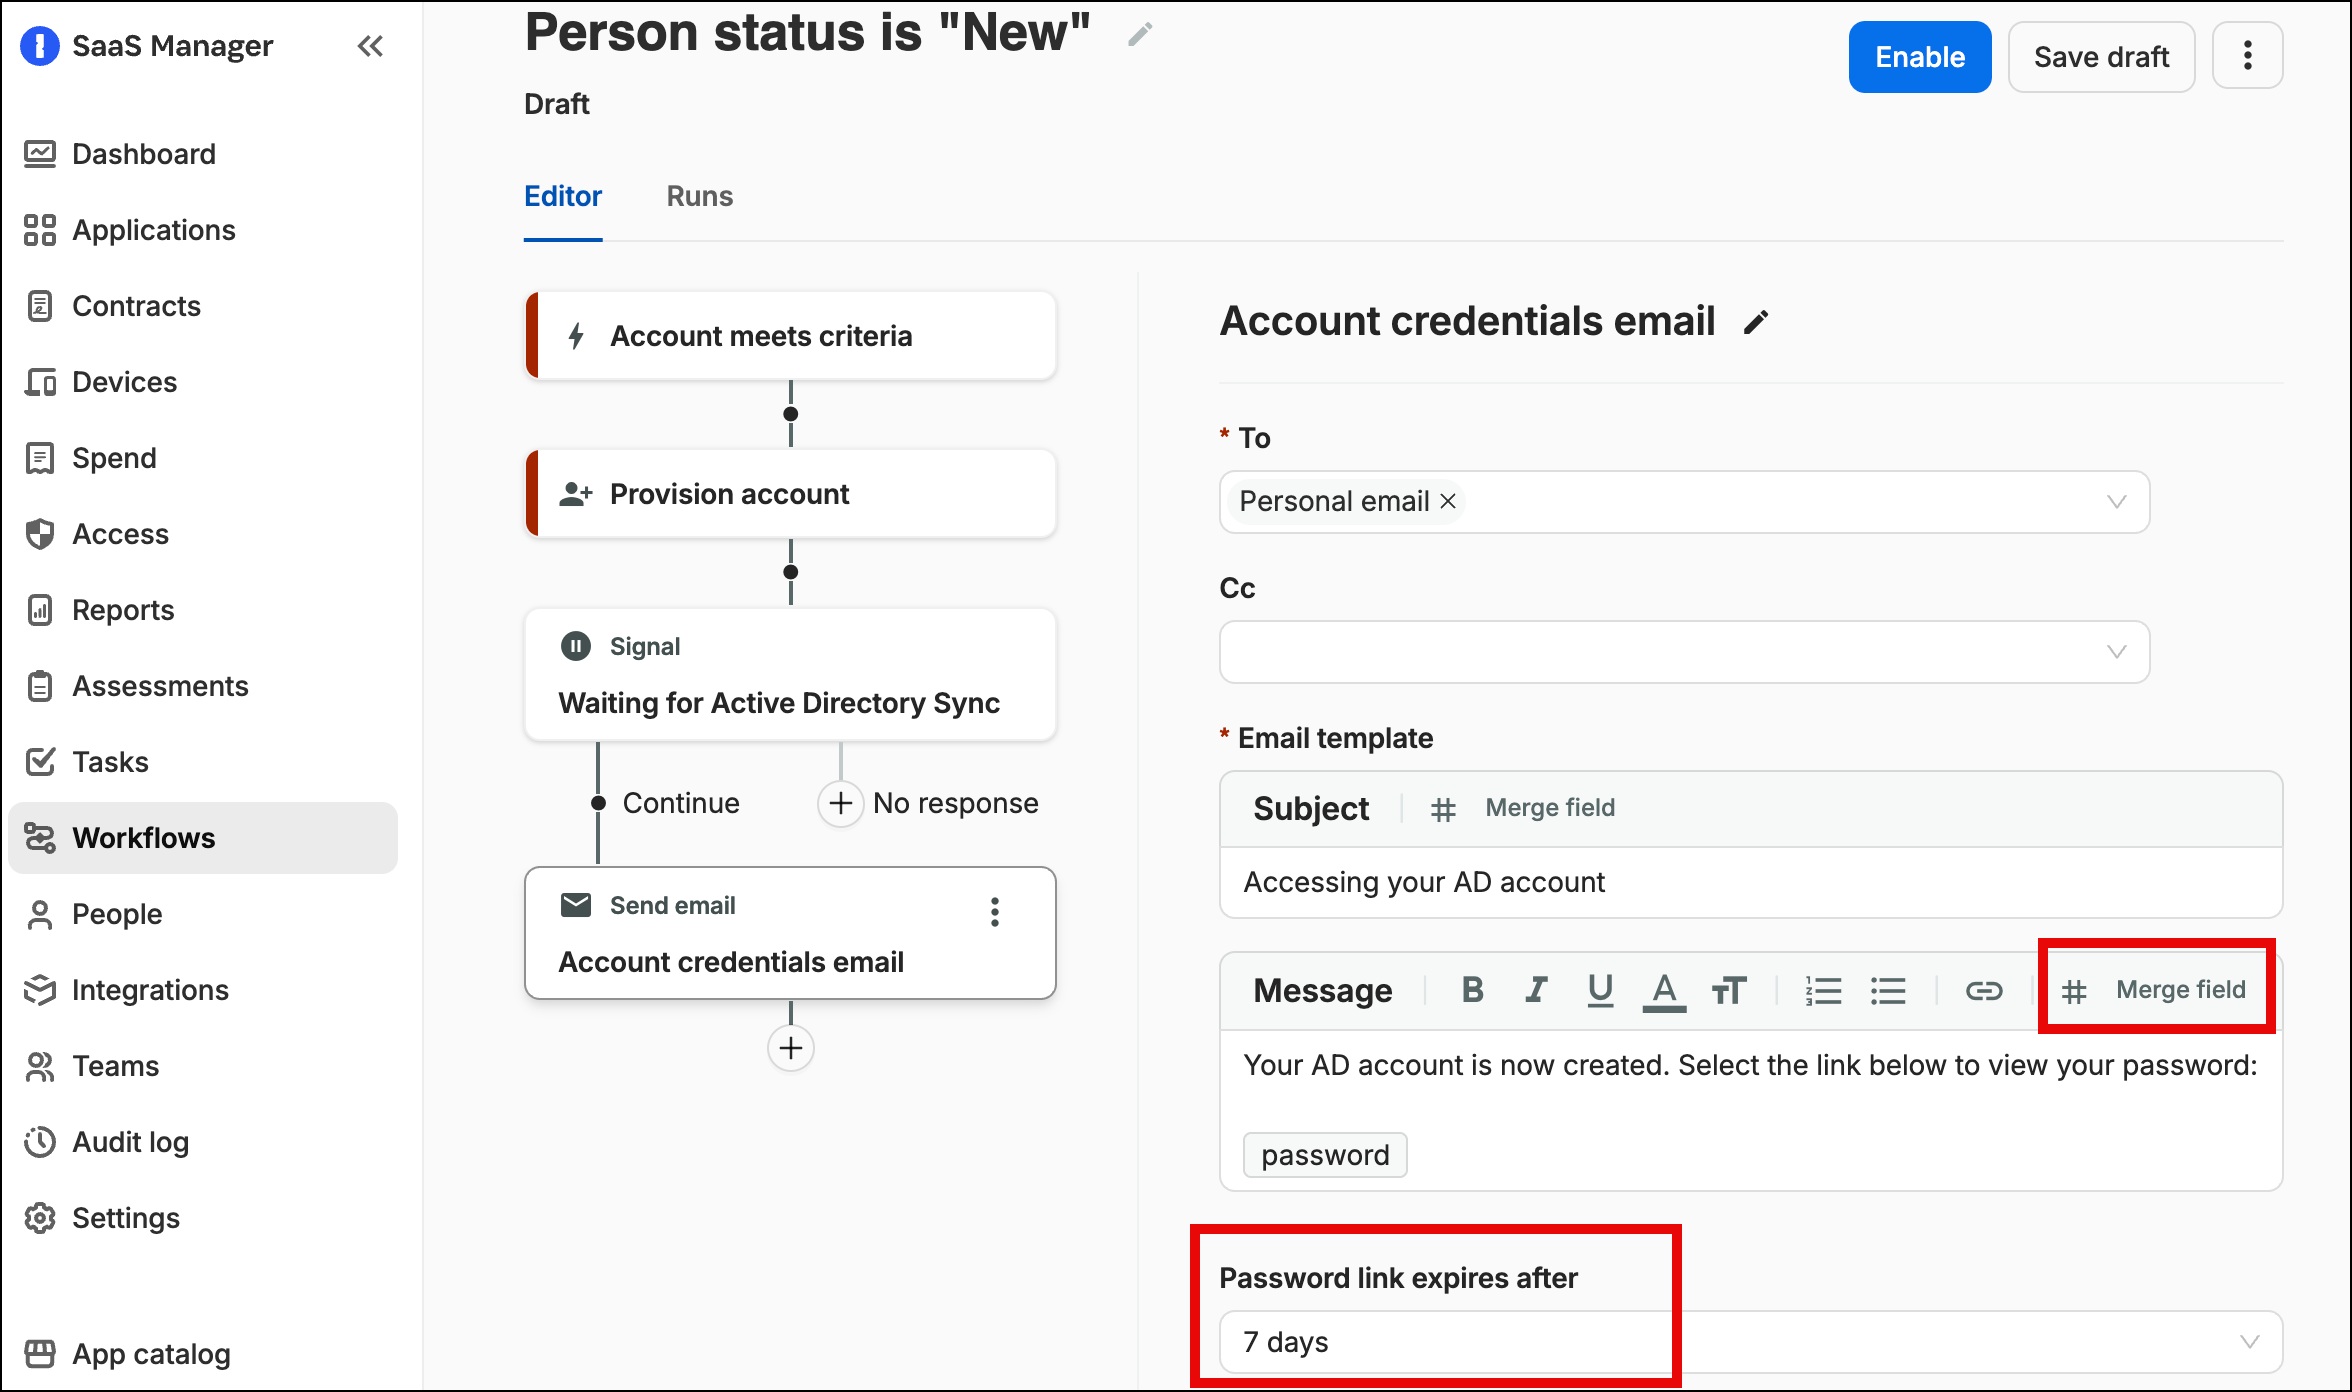Insert a link in Message
This screenshot has height=1392, width=2352.
1983,990
